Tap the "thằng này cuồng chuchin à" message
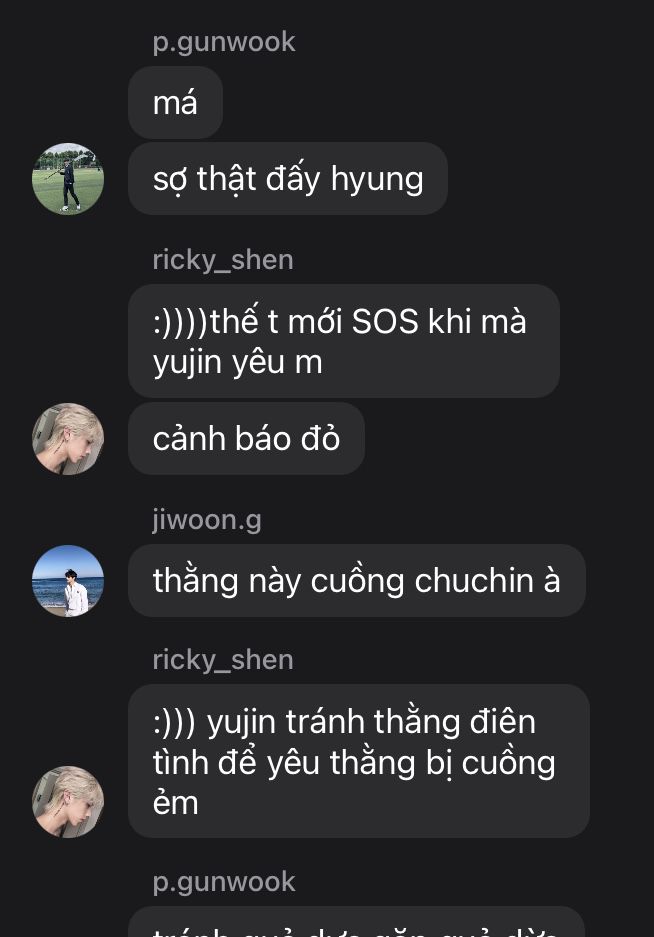The image size is (654, 937). (357, 580)
